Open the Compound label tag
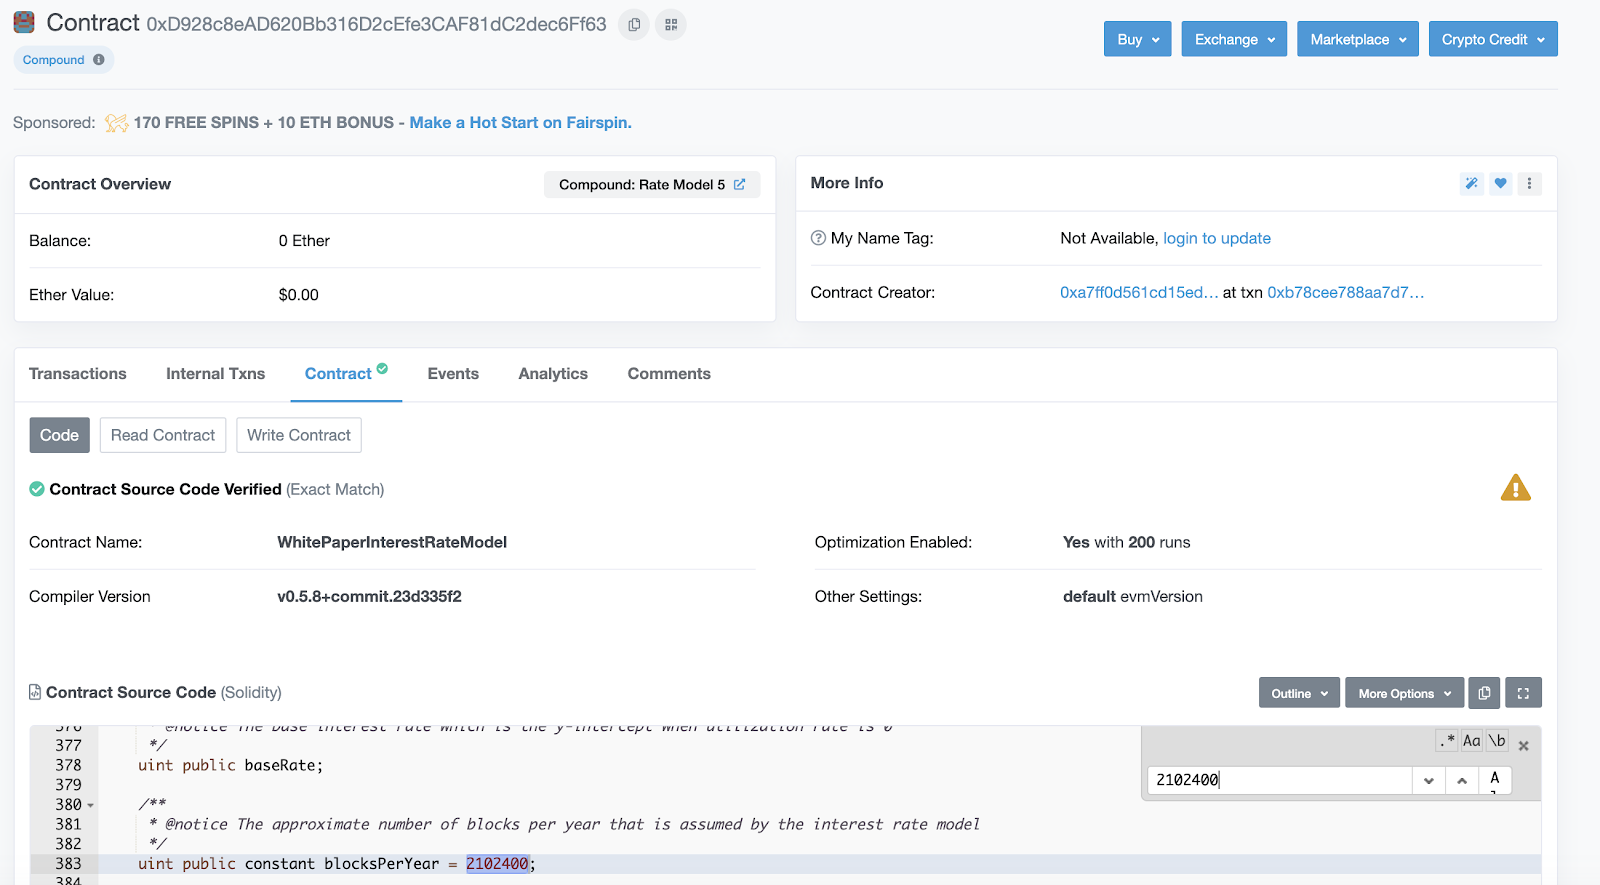The image size is (1600, 885). 63,60
